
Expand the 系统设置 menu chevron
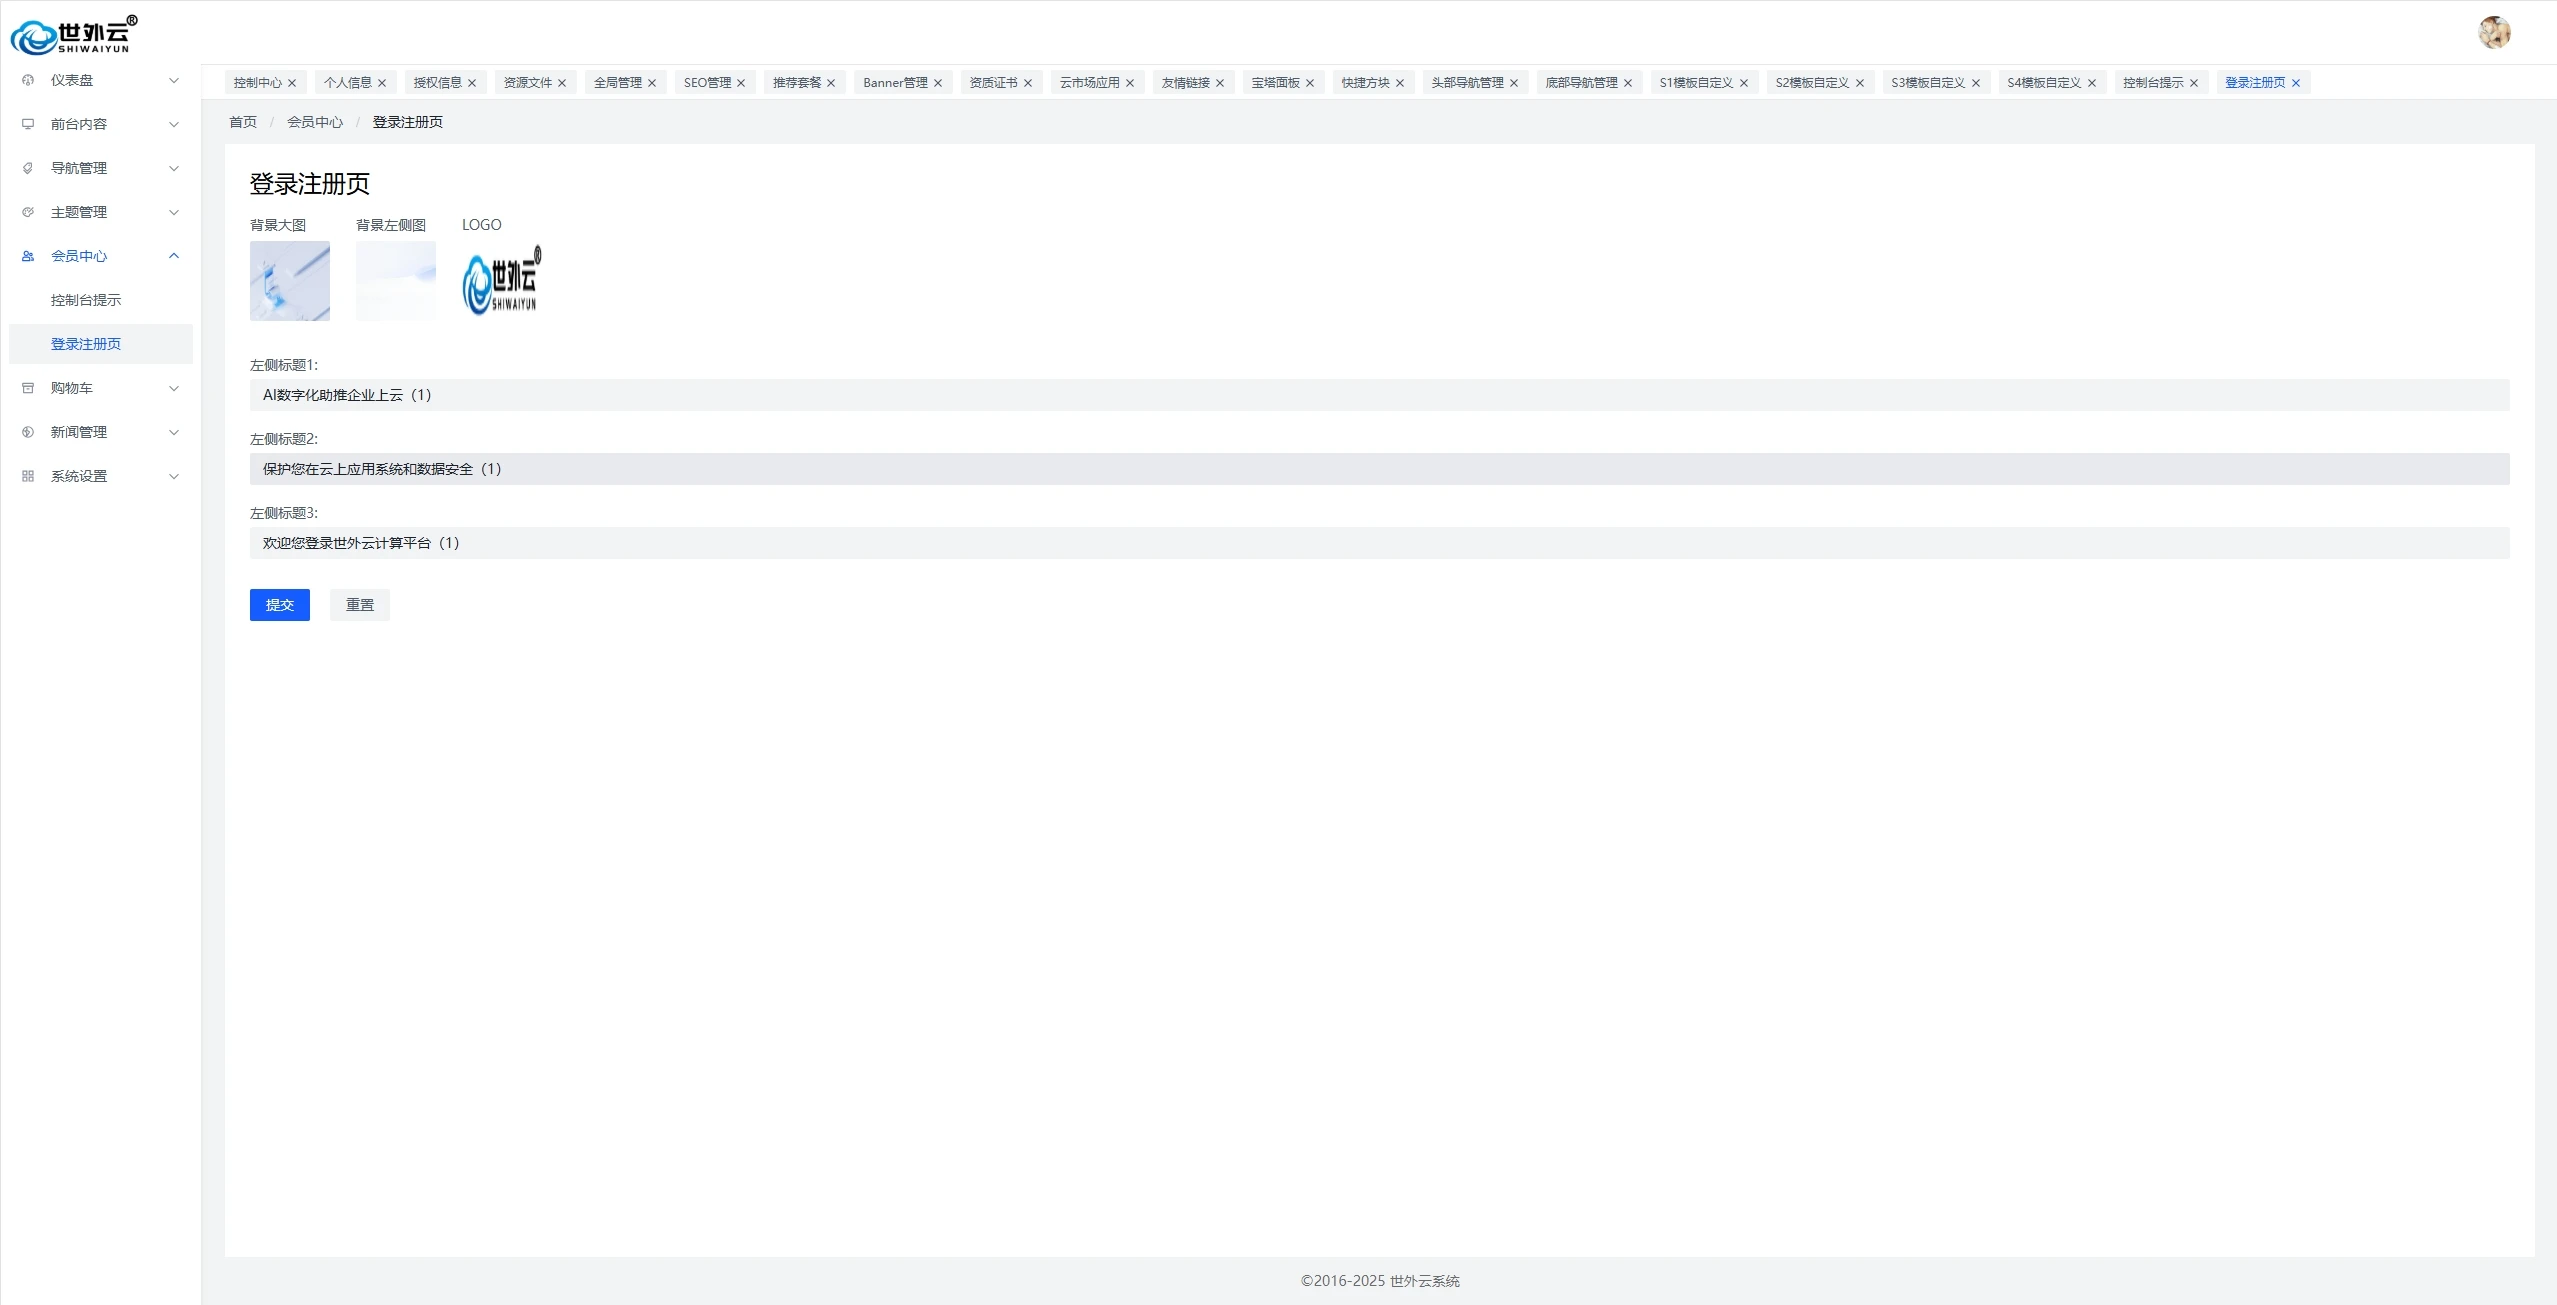coord(174,476)
